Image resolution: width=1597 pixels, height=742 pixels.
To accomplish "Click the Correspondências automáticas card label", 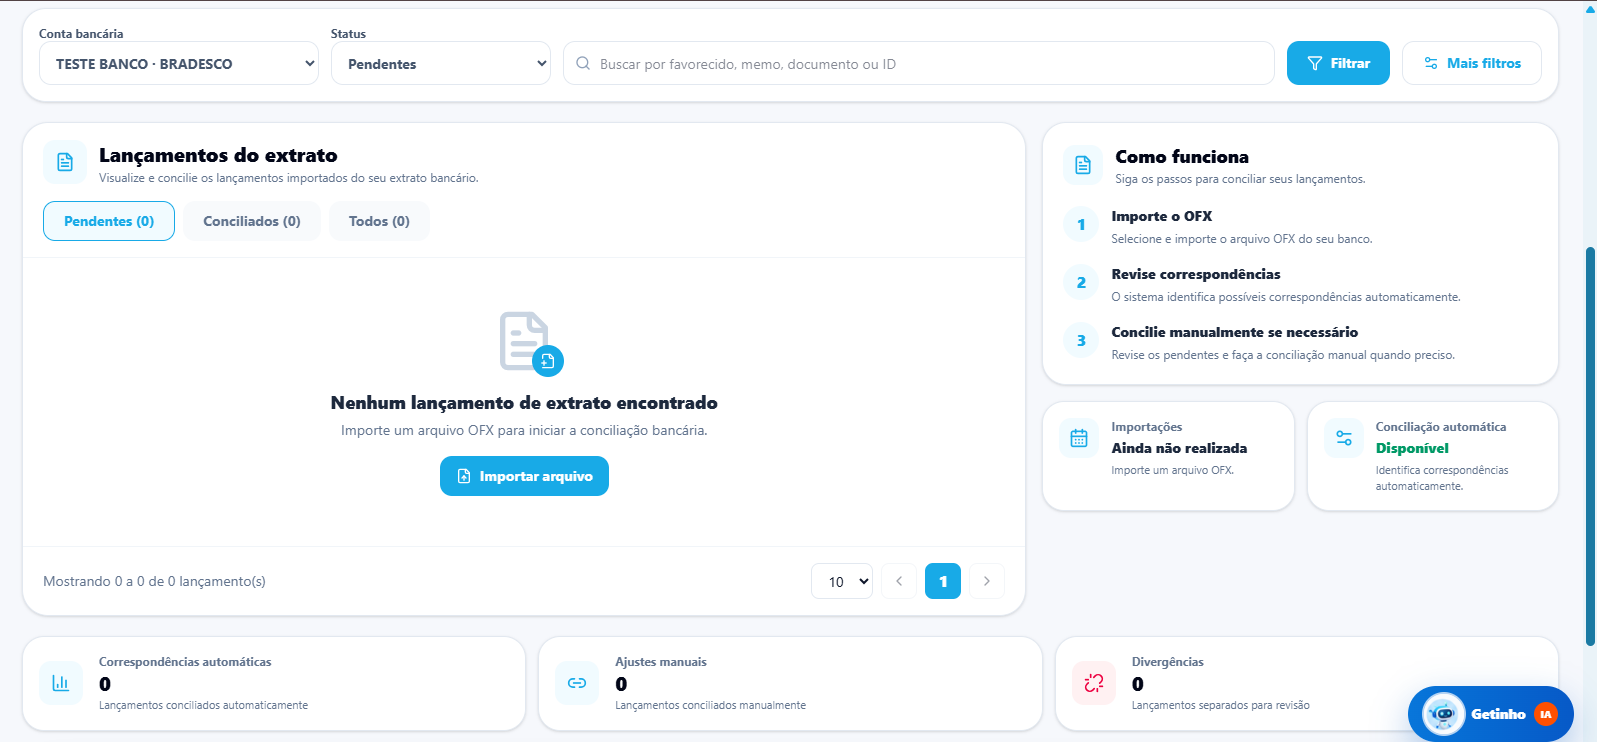I will (x=185, y=662).
